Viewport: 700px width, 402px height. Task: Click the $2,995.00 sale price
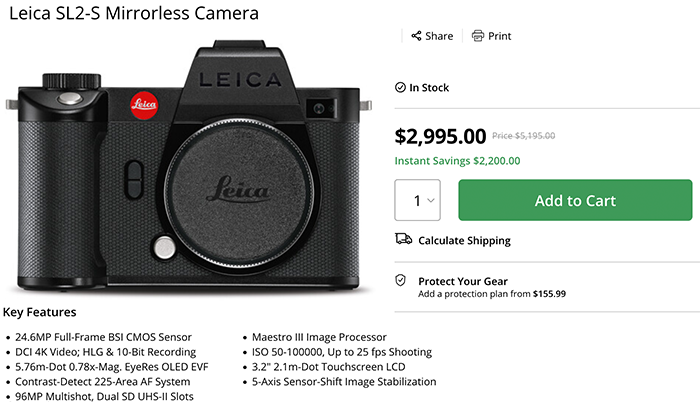point(441,135)
